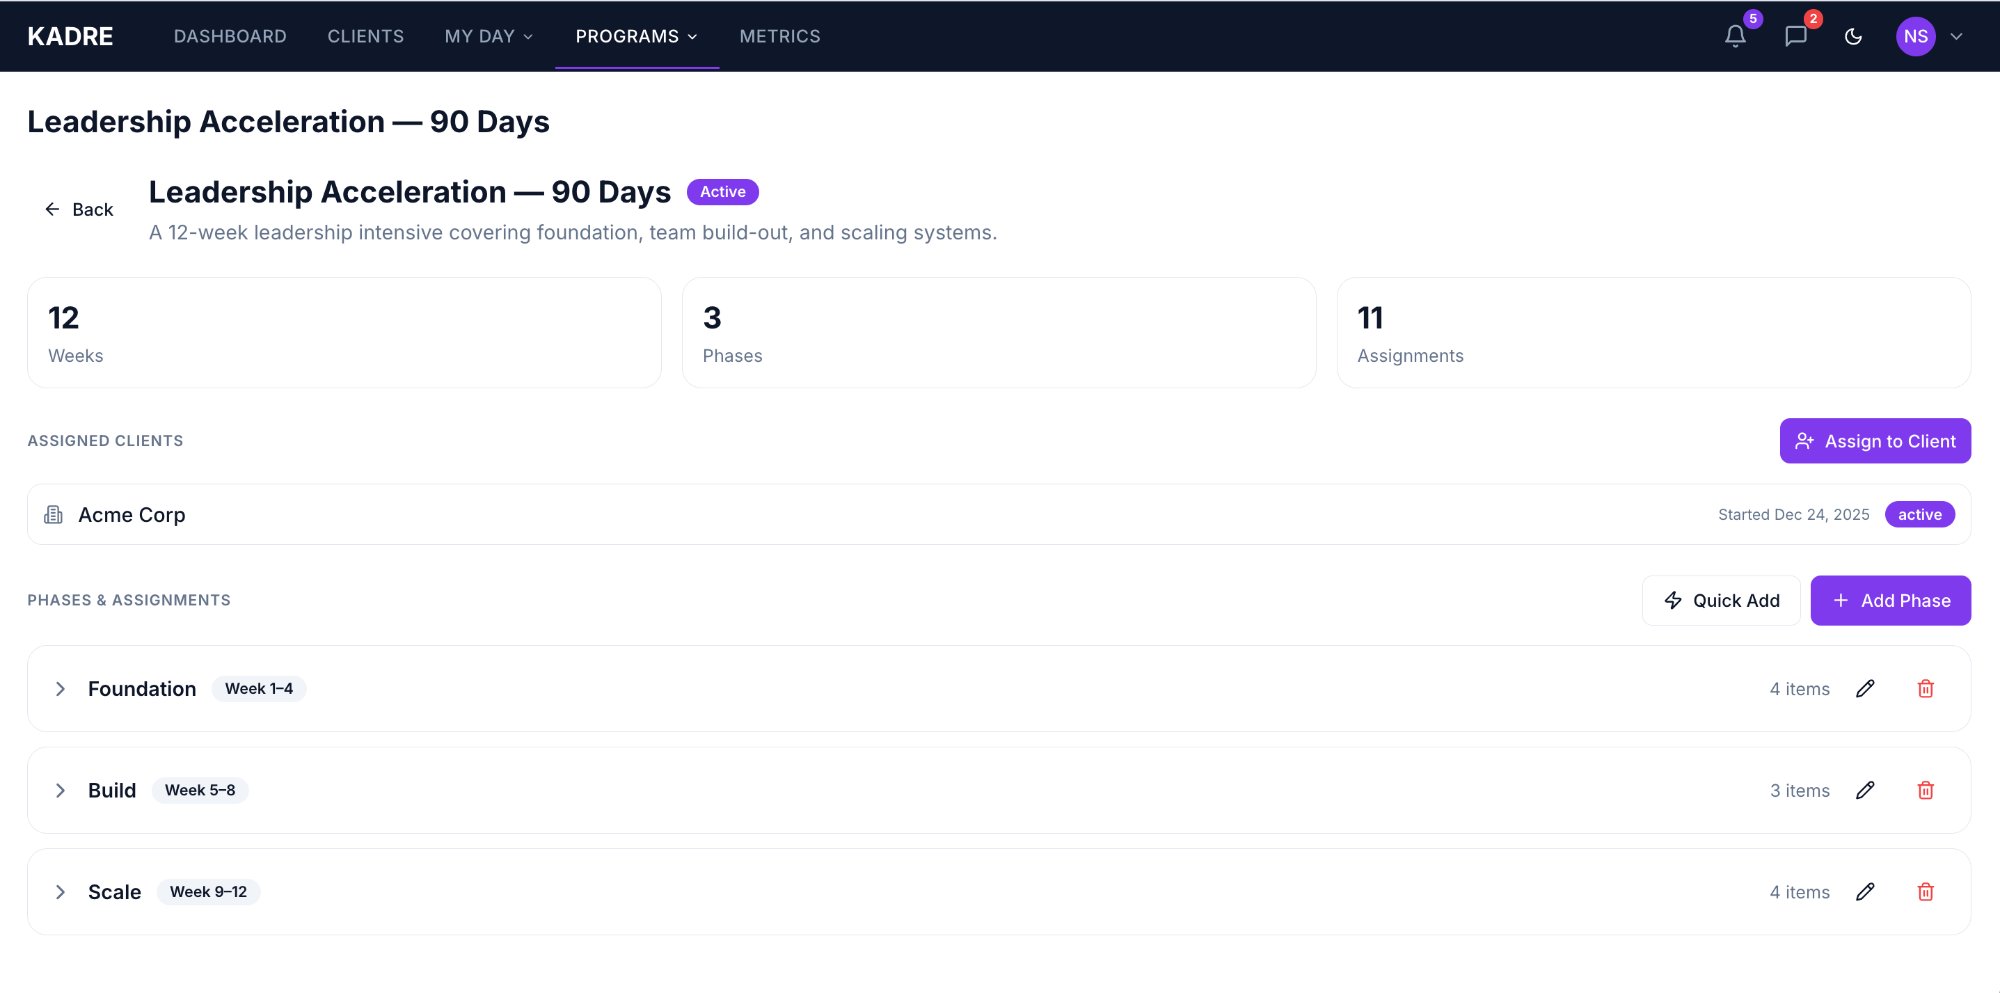Click the Back link with arrow
Image resolution: width=2000 pixels, height=993 pixels.
point(79,209)
